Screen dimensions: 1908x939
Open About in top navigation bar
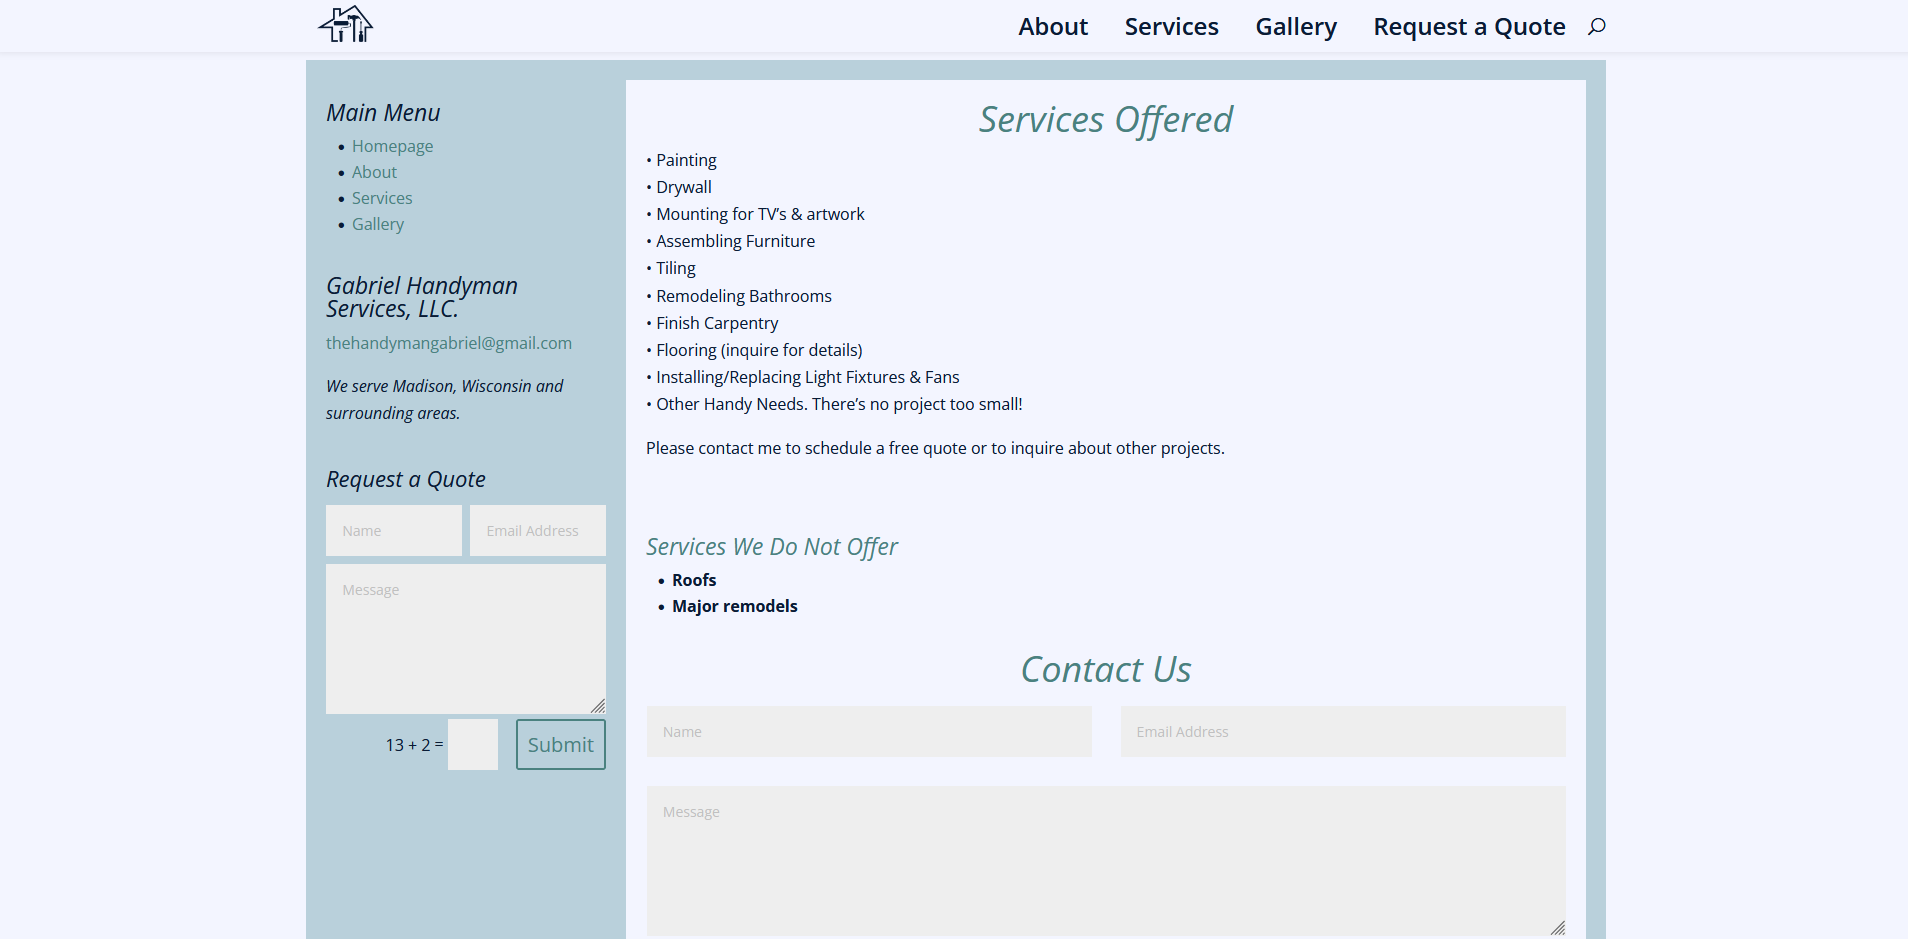(x=1053, y=27)
